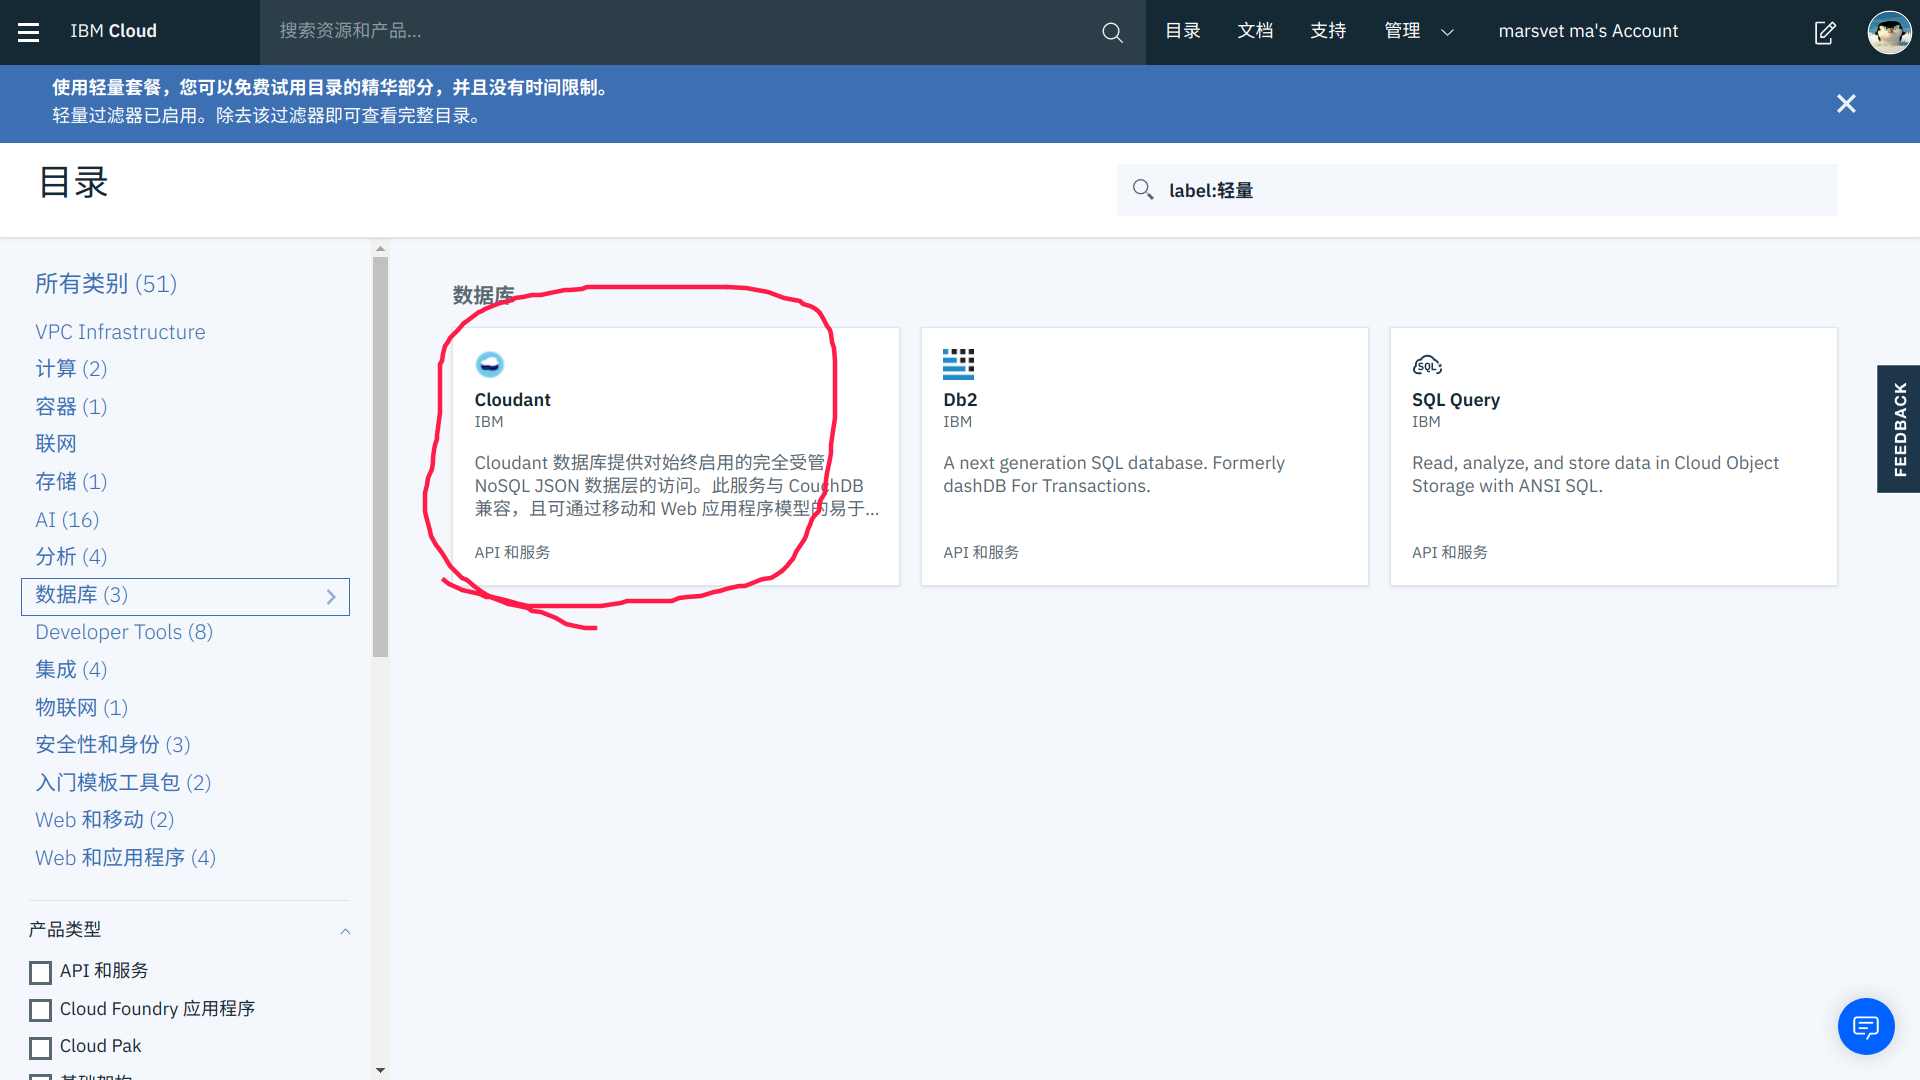Tick the Cloud Pak checkbox
This screenshot has height=1080, width=1920.
(x=41, y=1047)
